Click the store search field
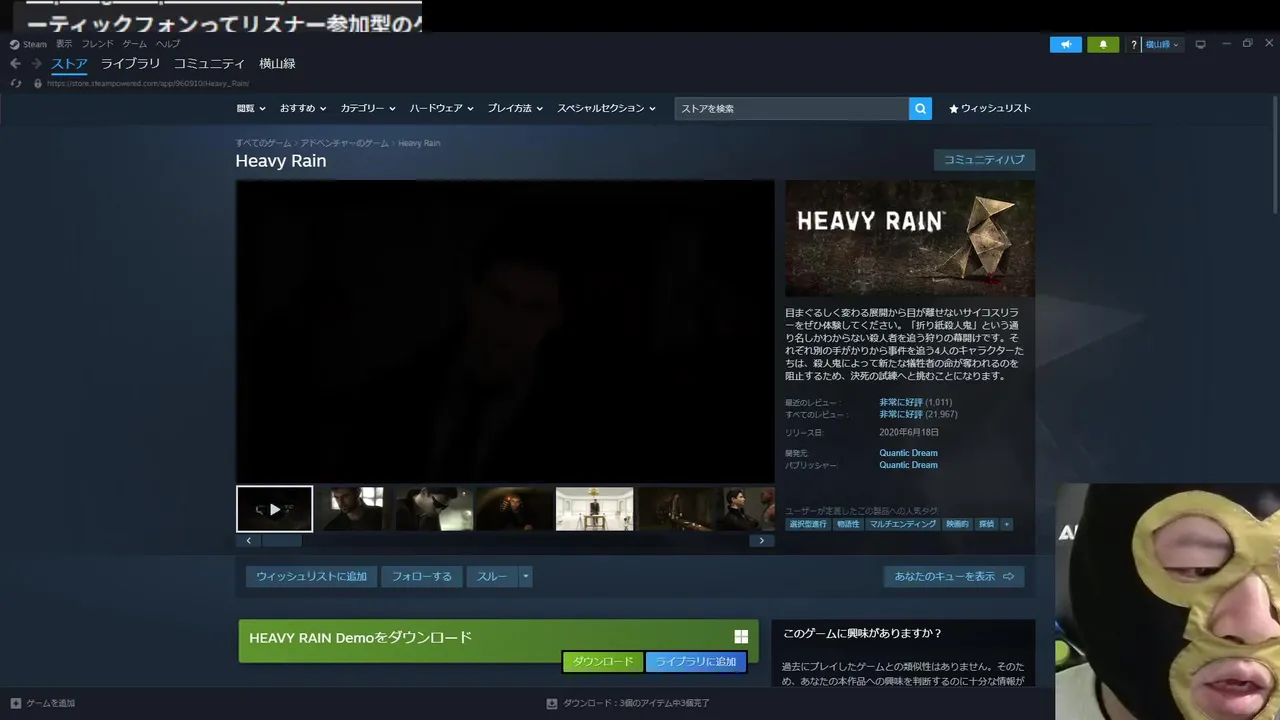The width and height of the screenshot is (1280, 720). pos(791,108)
